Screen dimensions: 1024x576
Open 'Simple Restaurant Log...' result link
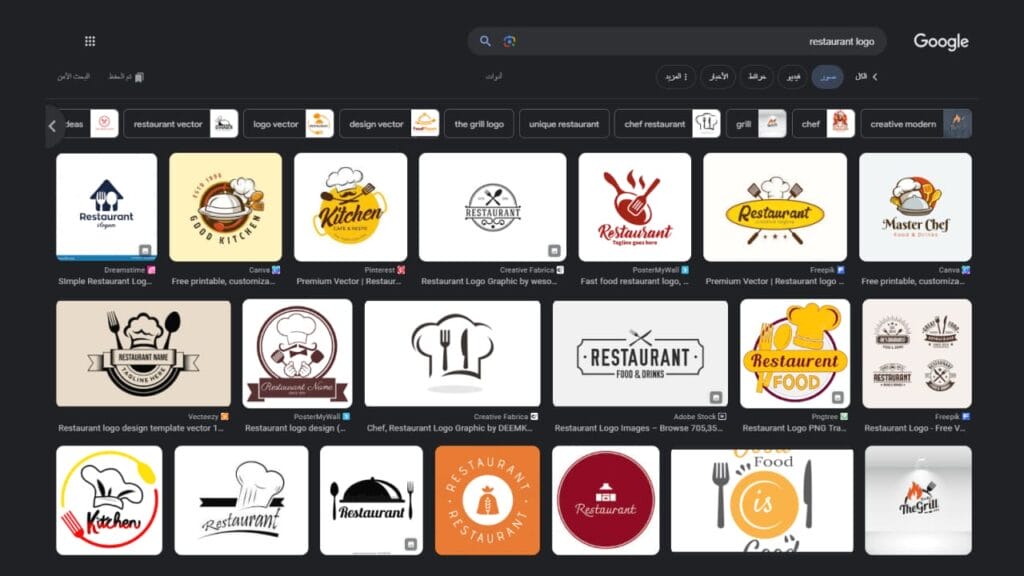[x=105, y=281]
